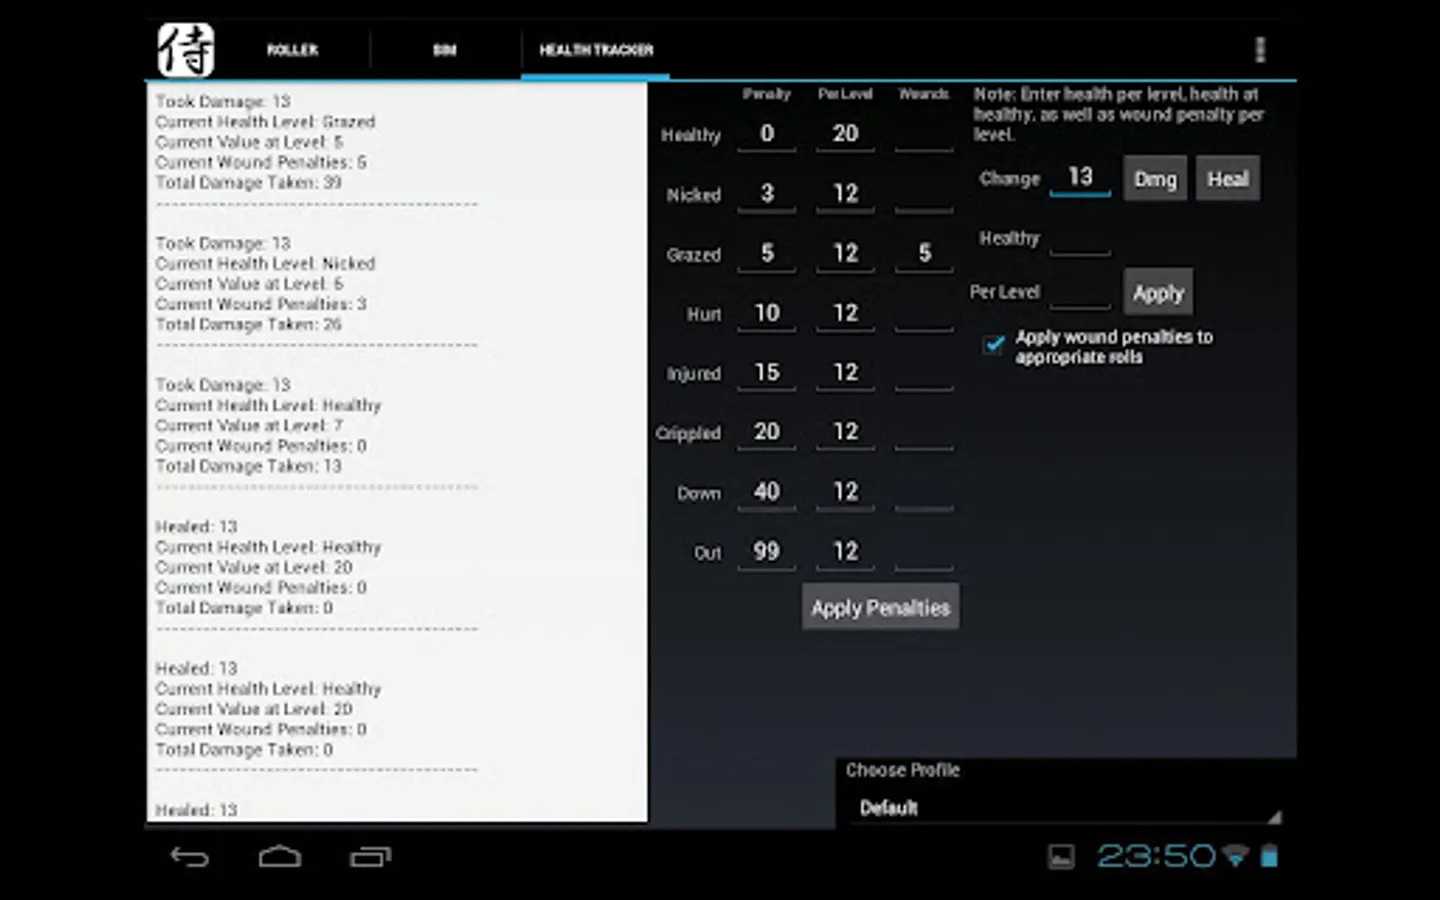Viewport: 1440px width, 900px height.
Task: Edit the Down per level field
Action: tap(845, 492)
